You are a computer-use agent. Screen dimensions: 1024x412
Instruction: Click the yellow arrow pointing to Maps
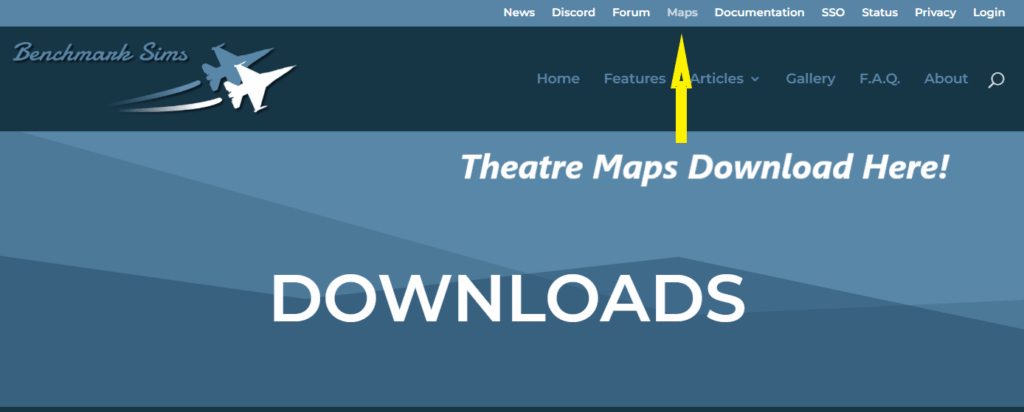pyautogui.click(x=681, y=90)
